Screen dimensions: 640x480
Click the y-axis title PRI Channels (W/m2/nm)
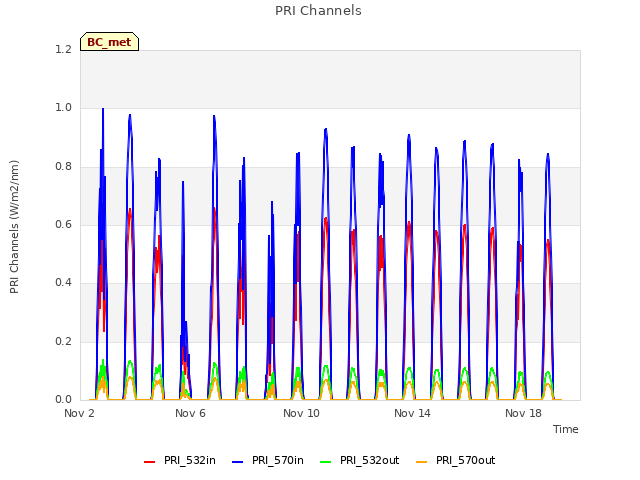[14, 227]
